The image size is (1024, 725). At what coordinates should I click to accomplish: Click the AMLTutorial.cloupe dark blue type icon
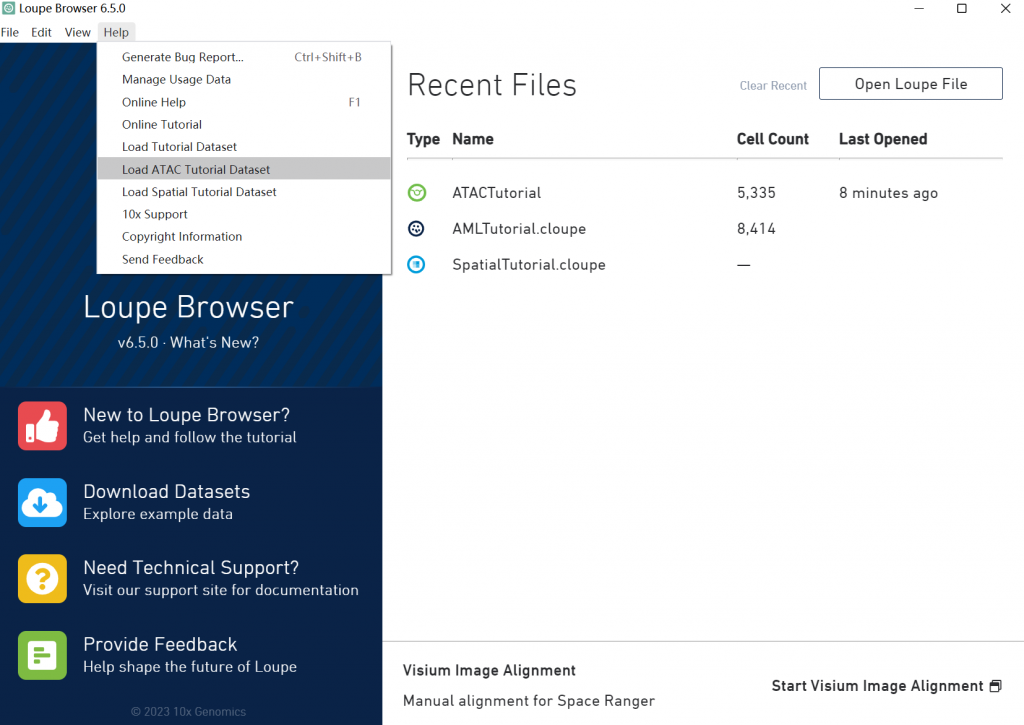click(417, 229)
